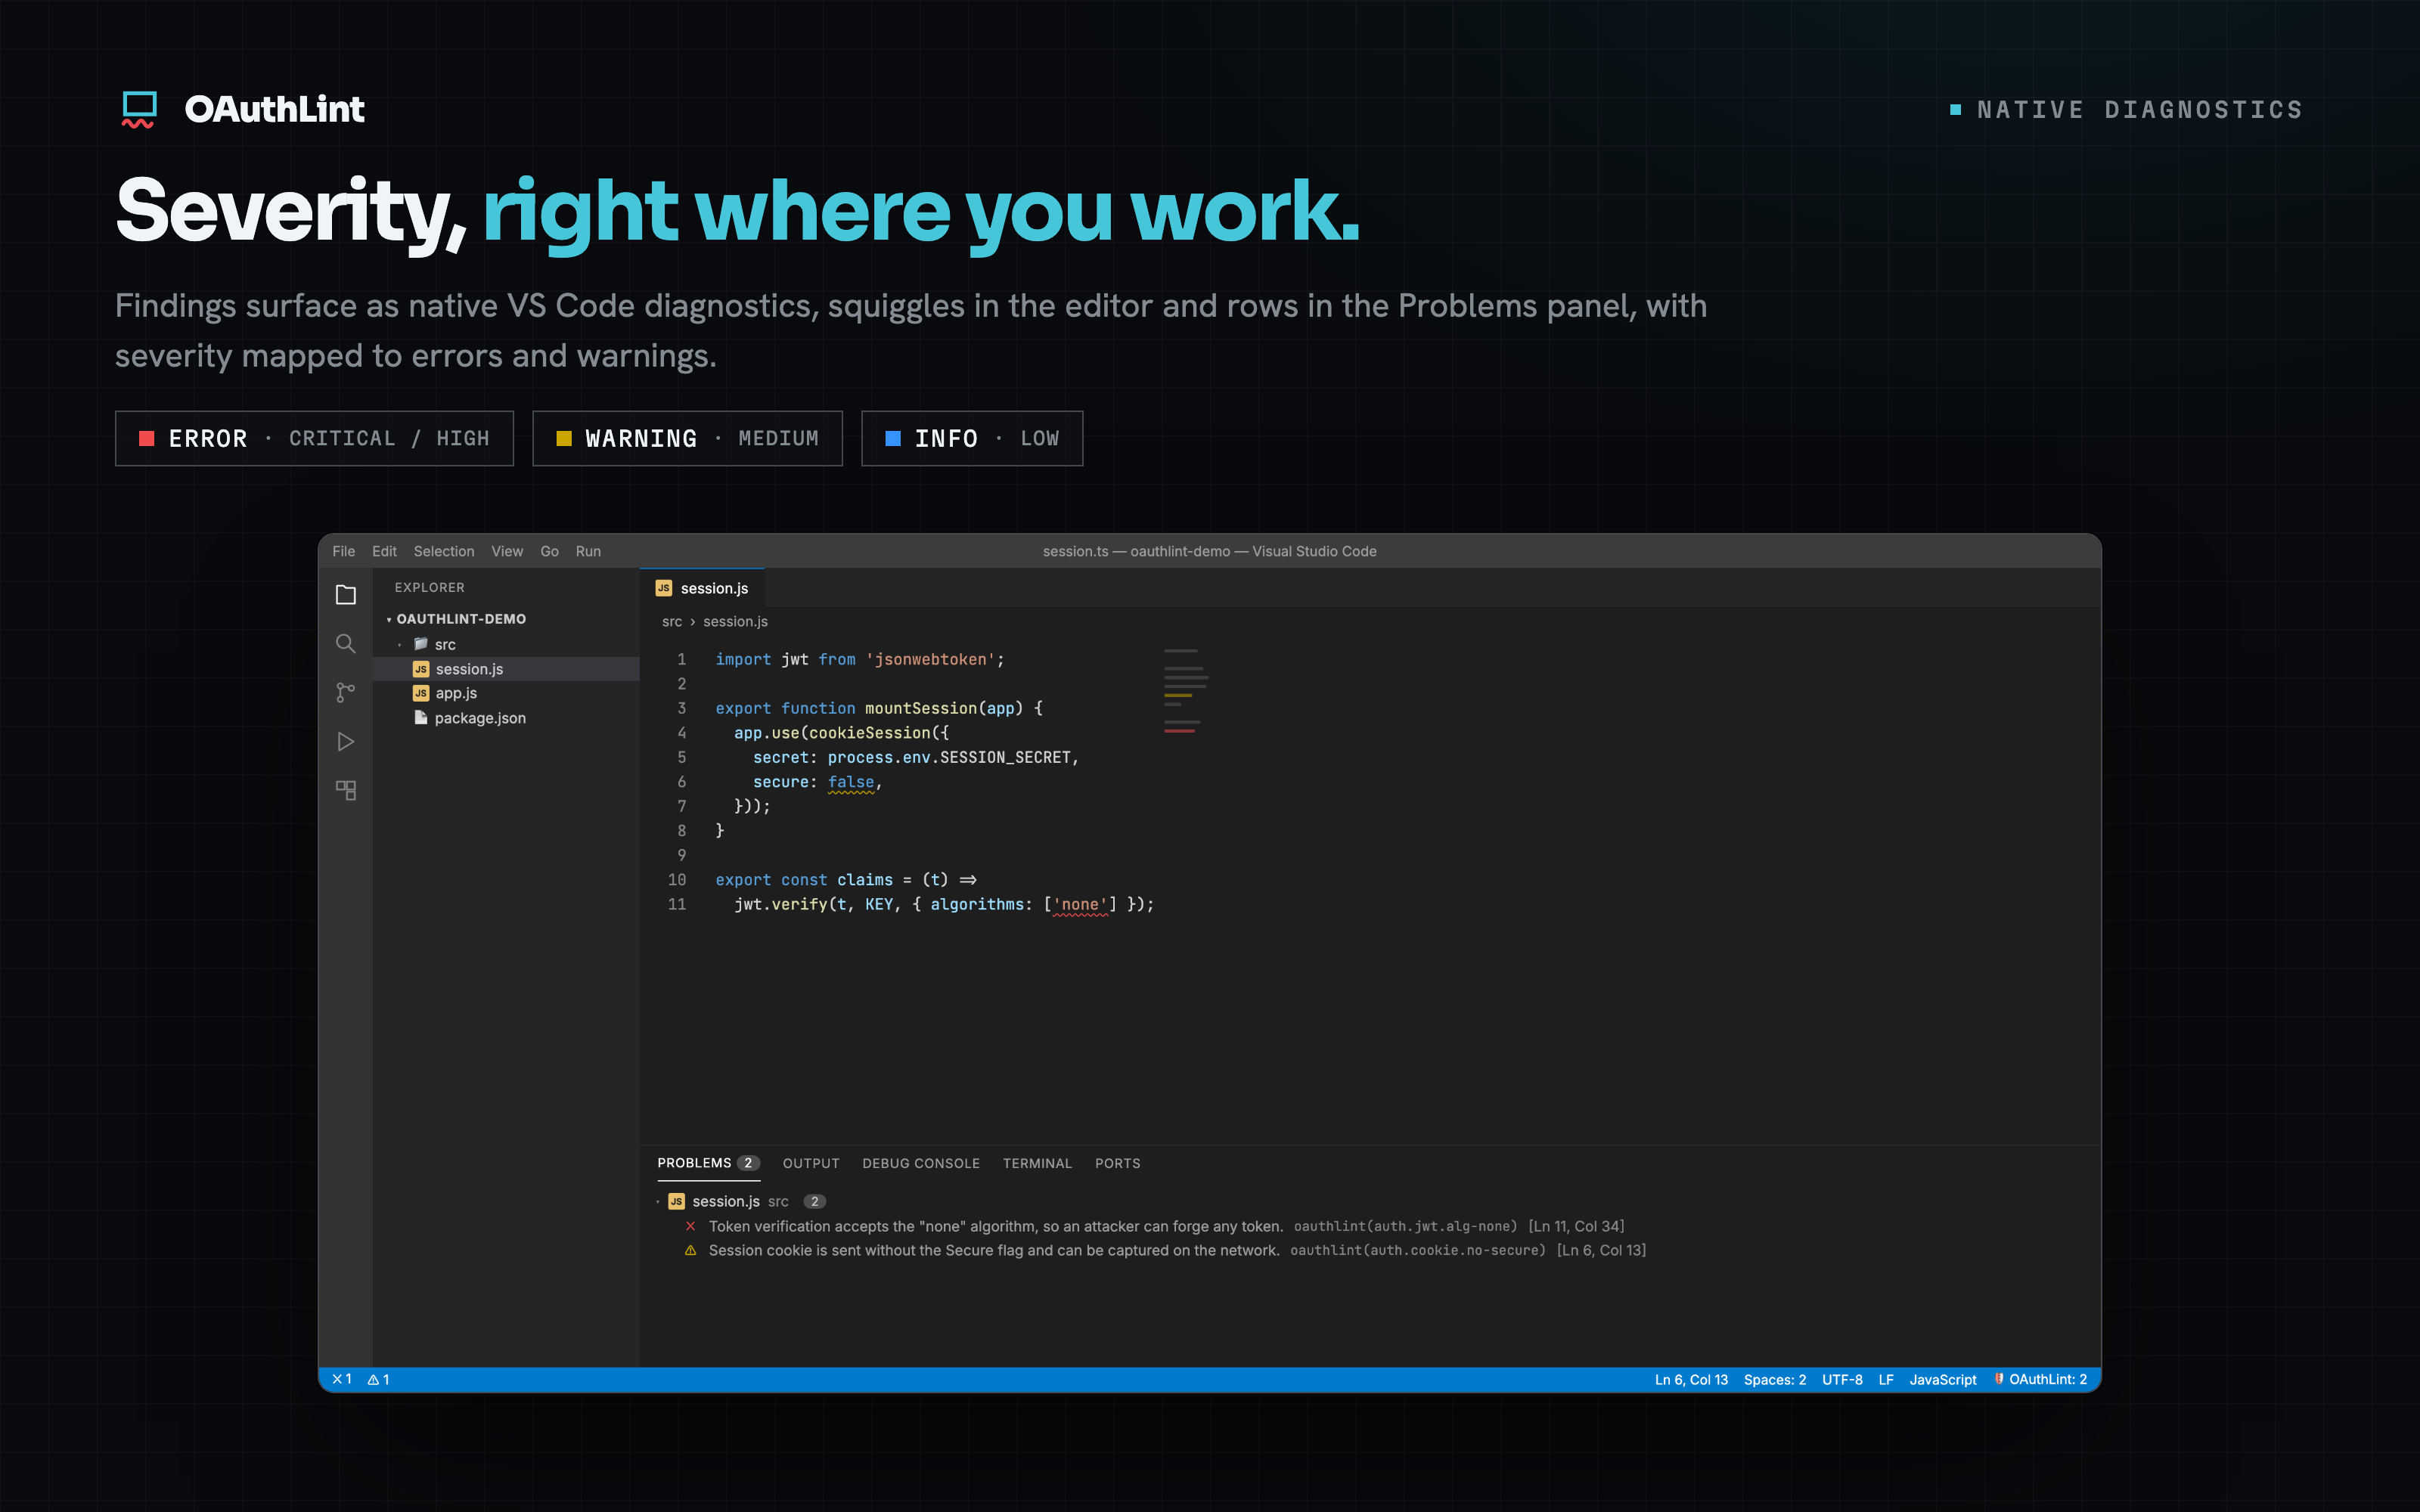This screenshot has width=2420, height=1512.
Task: Click the [Ln 11, Col 34] location
Action: point(1576,1226)
